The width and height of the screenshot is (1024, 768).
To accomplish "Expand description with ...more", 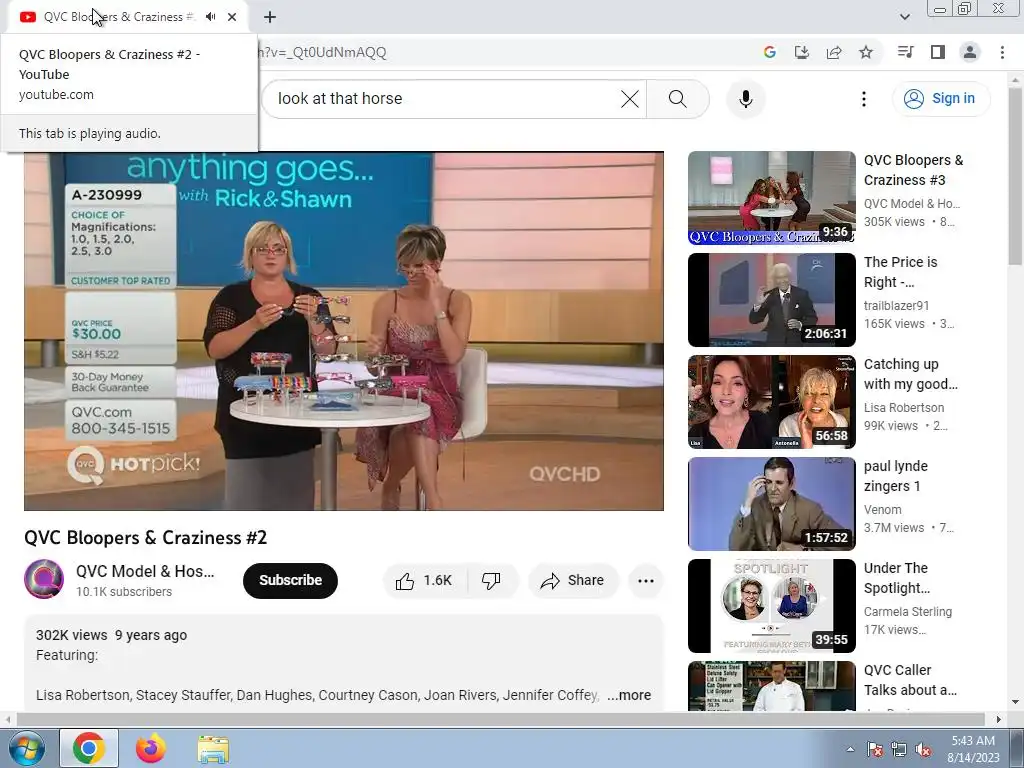I will click(x=629, y=695).
